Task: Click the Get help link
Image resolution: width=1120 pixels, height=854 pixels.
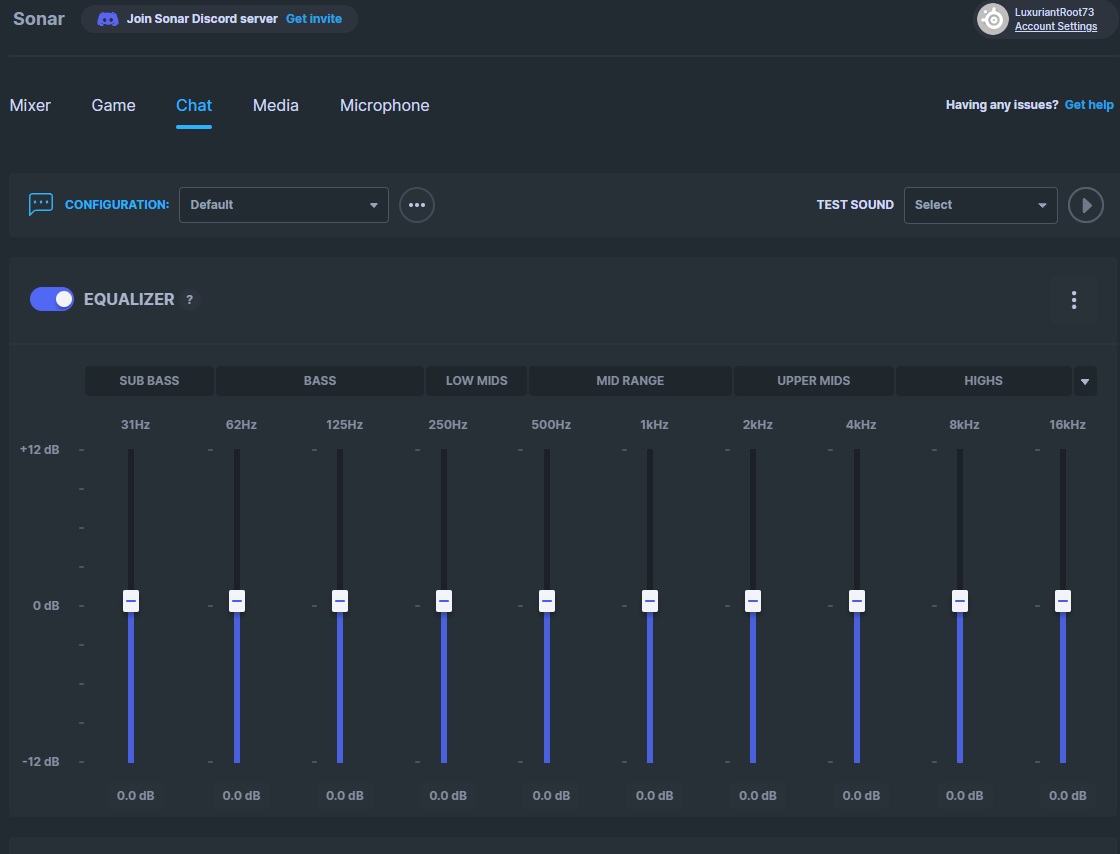Action: tap(1089, 105)
